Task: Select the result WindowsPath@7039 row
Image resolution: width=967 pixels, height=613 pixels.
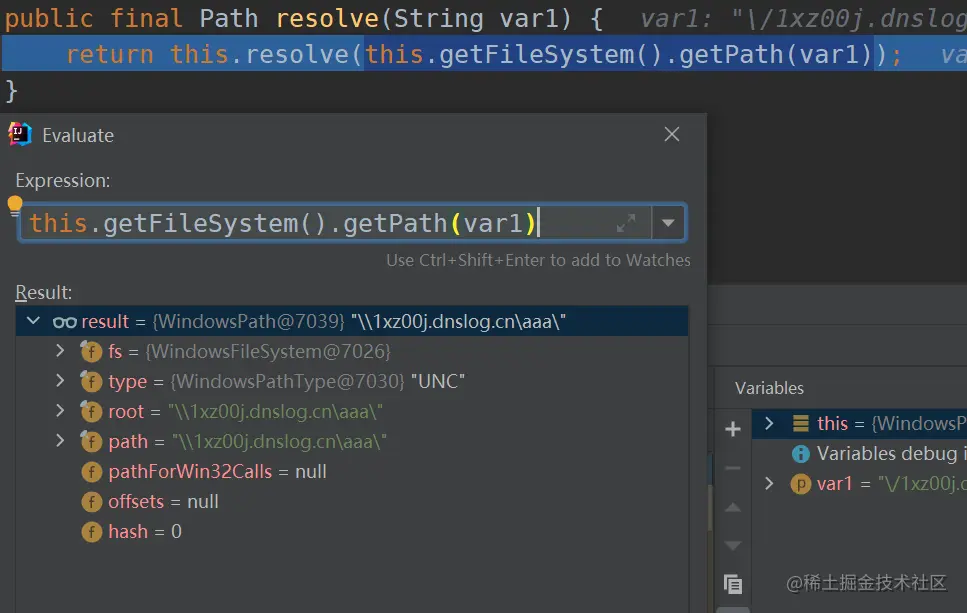Action: point(352,321)
